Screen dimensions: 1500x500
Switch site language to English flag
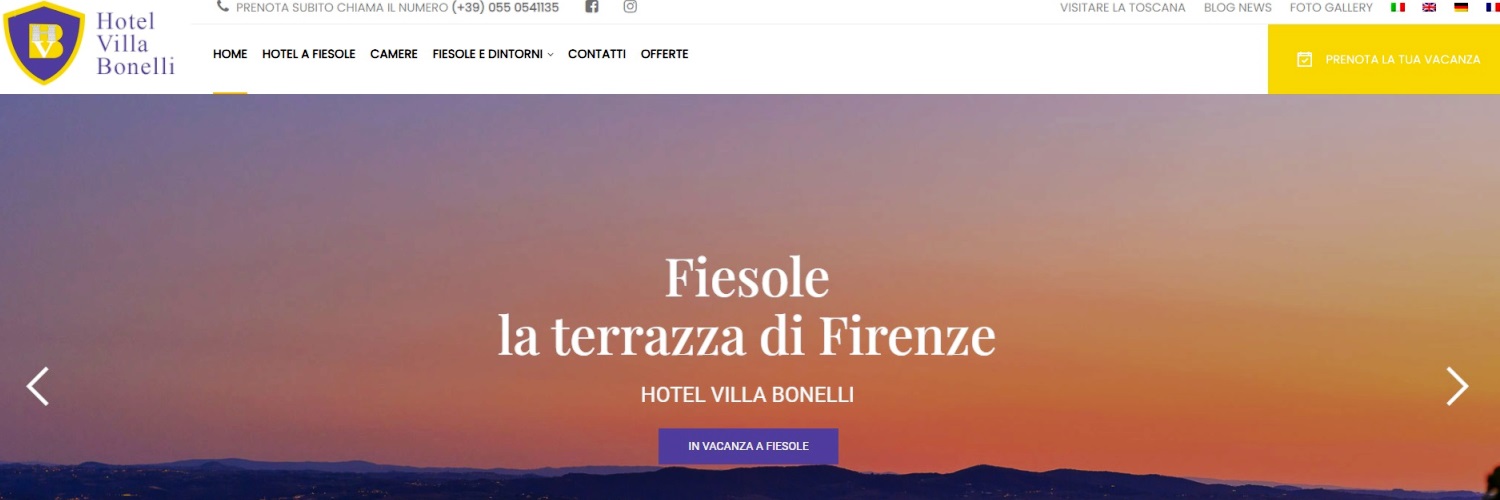click(1429, 7)
